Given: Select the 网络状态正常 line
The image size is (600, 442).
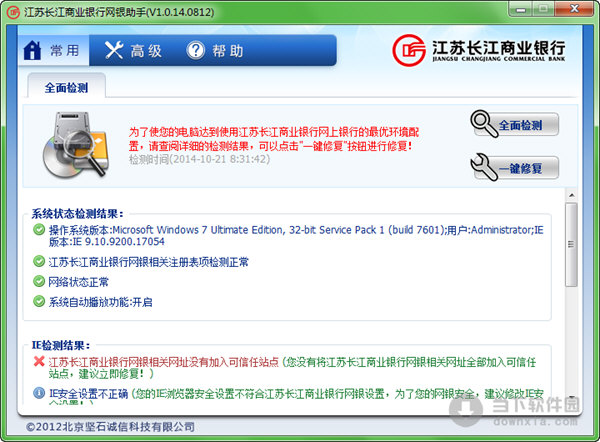Looking at the screenshot, I should (78, 282).
